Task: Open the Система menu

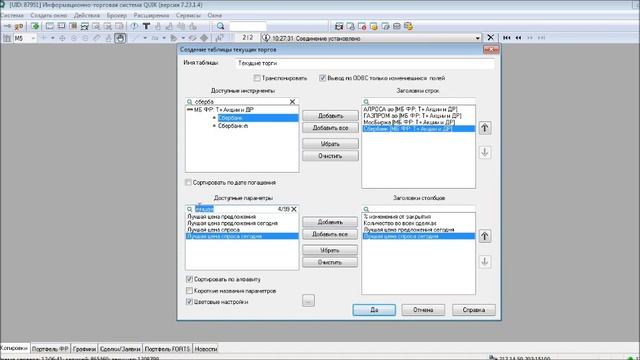Action: (x=11, y=15)
